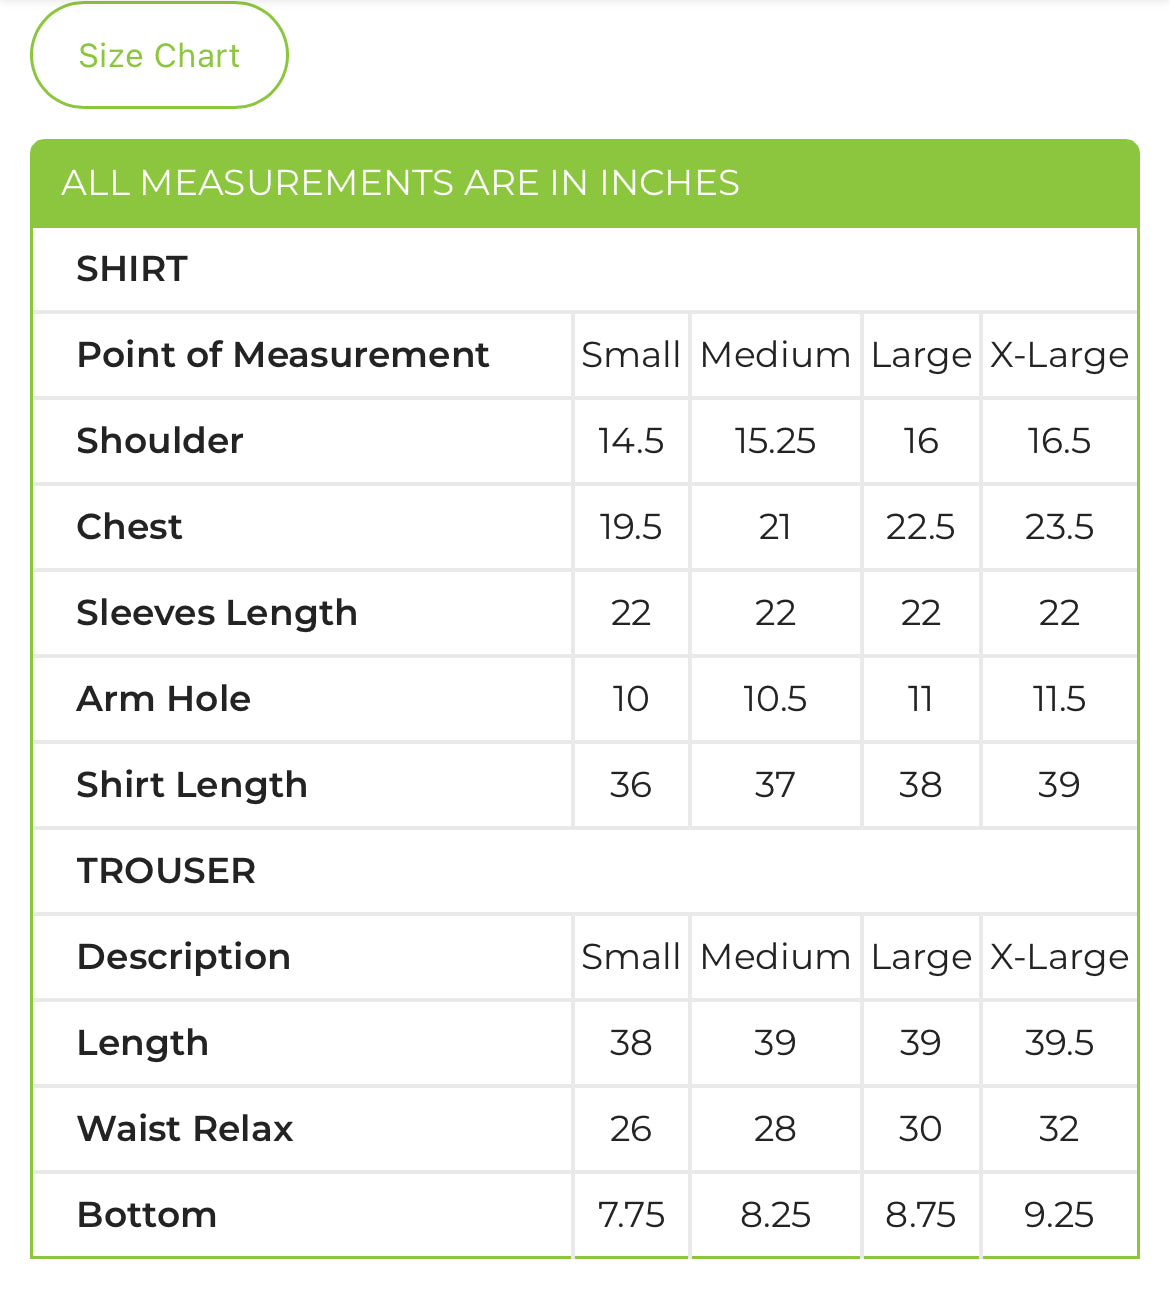Select the X-Large Arm Hole value 11.5
1170x1308 pixels.
pyautogui.click(x=1059, y=699)
